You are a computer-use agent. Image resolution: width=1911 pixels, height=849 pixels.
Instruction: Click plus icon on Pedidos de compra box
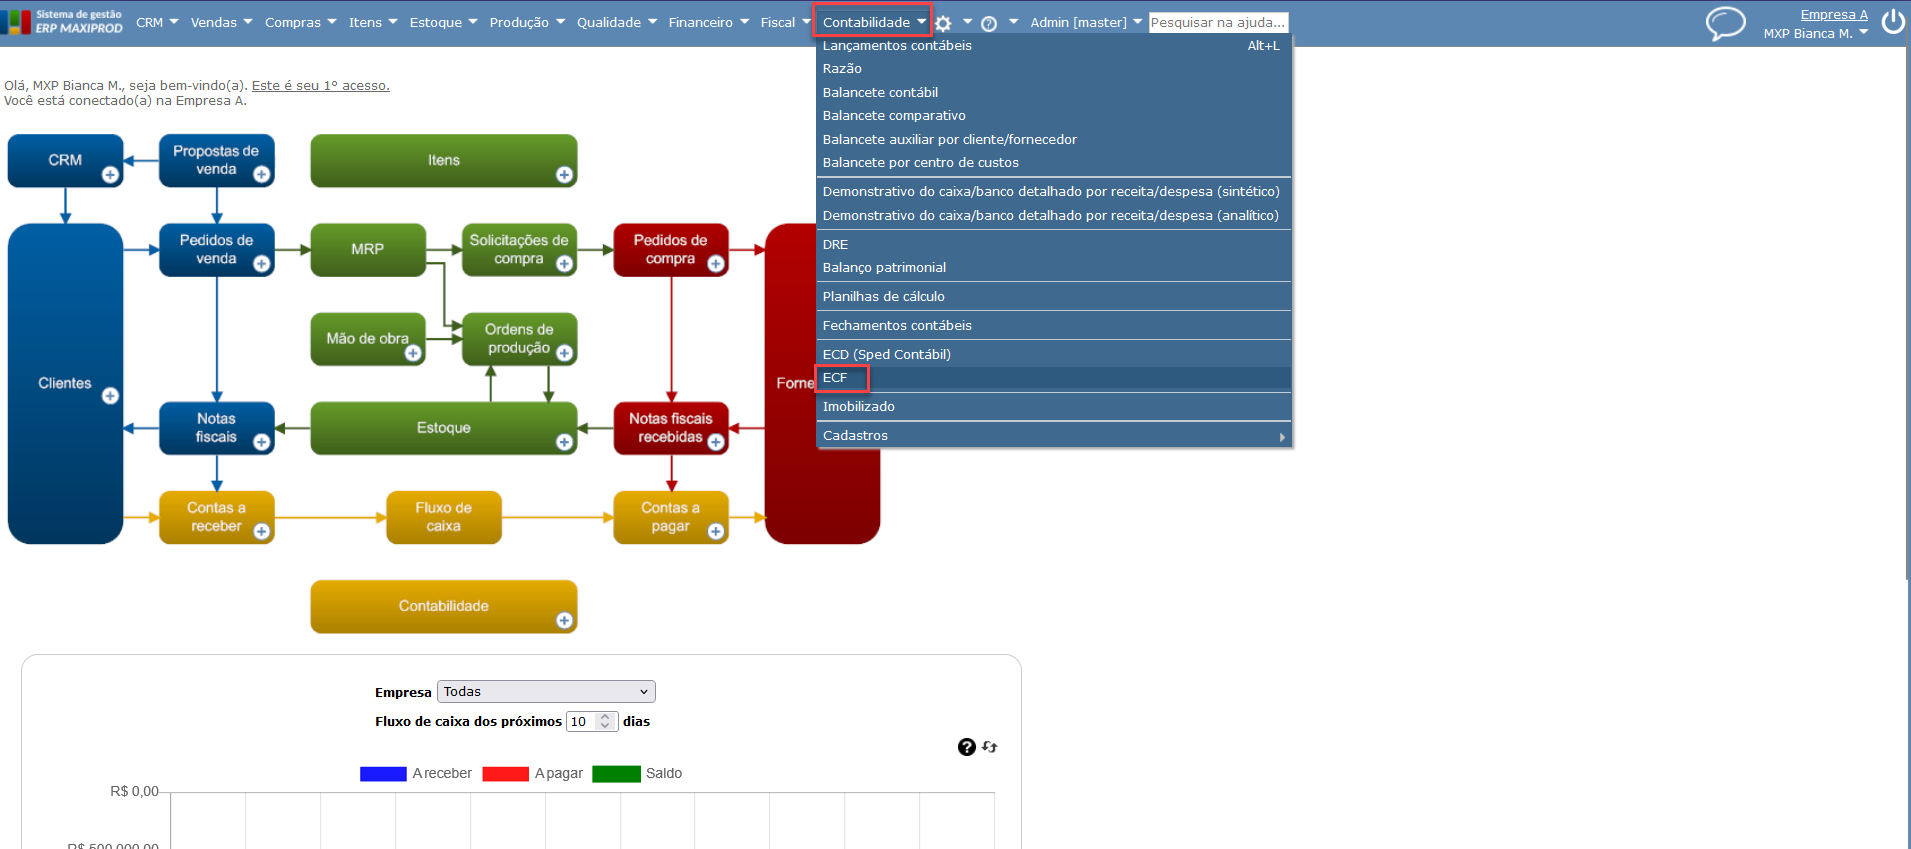pos(716,264)
